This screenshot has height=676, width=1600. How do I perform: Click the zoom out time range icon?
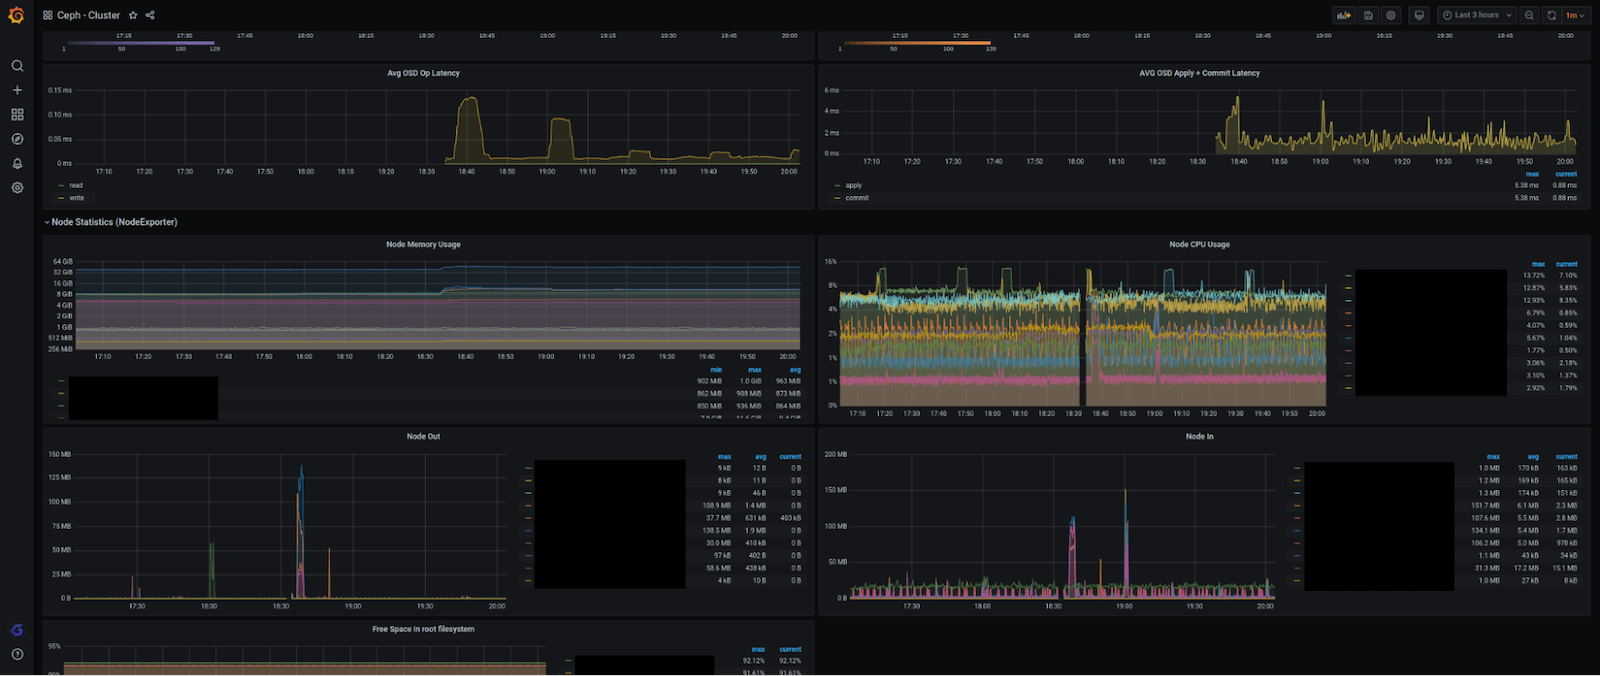[1529, 15]
